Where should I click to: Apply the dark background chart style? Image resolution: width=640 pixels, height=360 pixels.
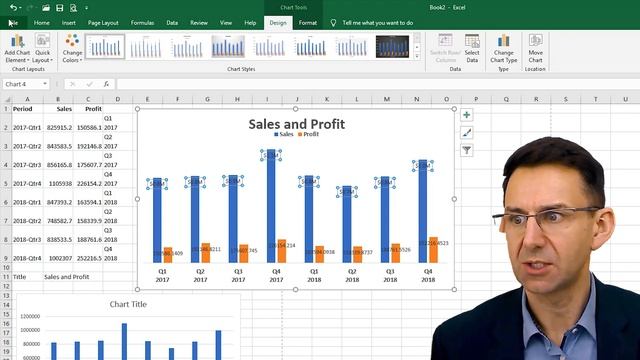(392, 47)
